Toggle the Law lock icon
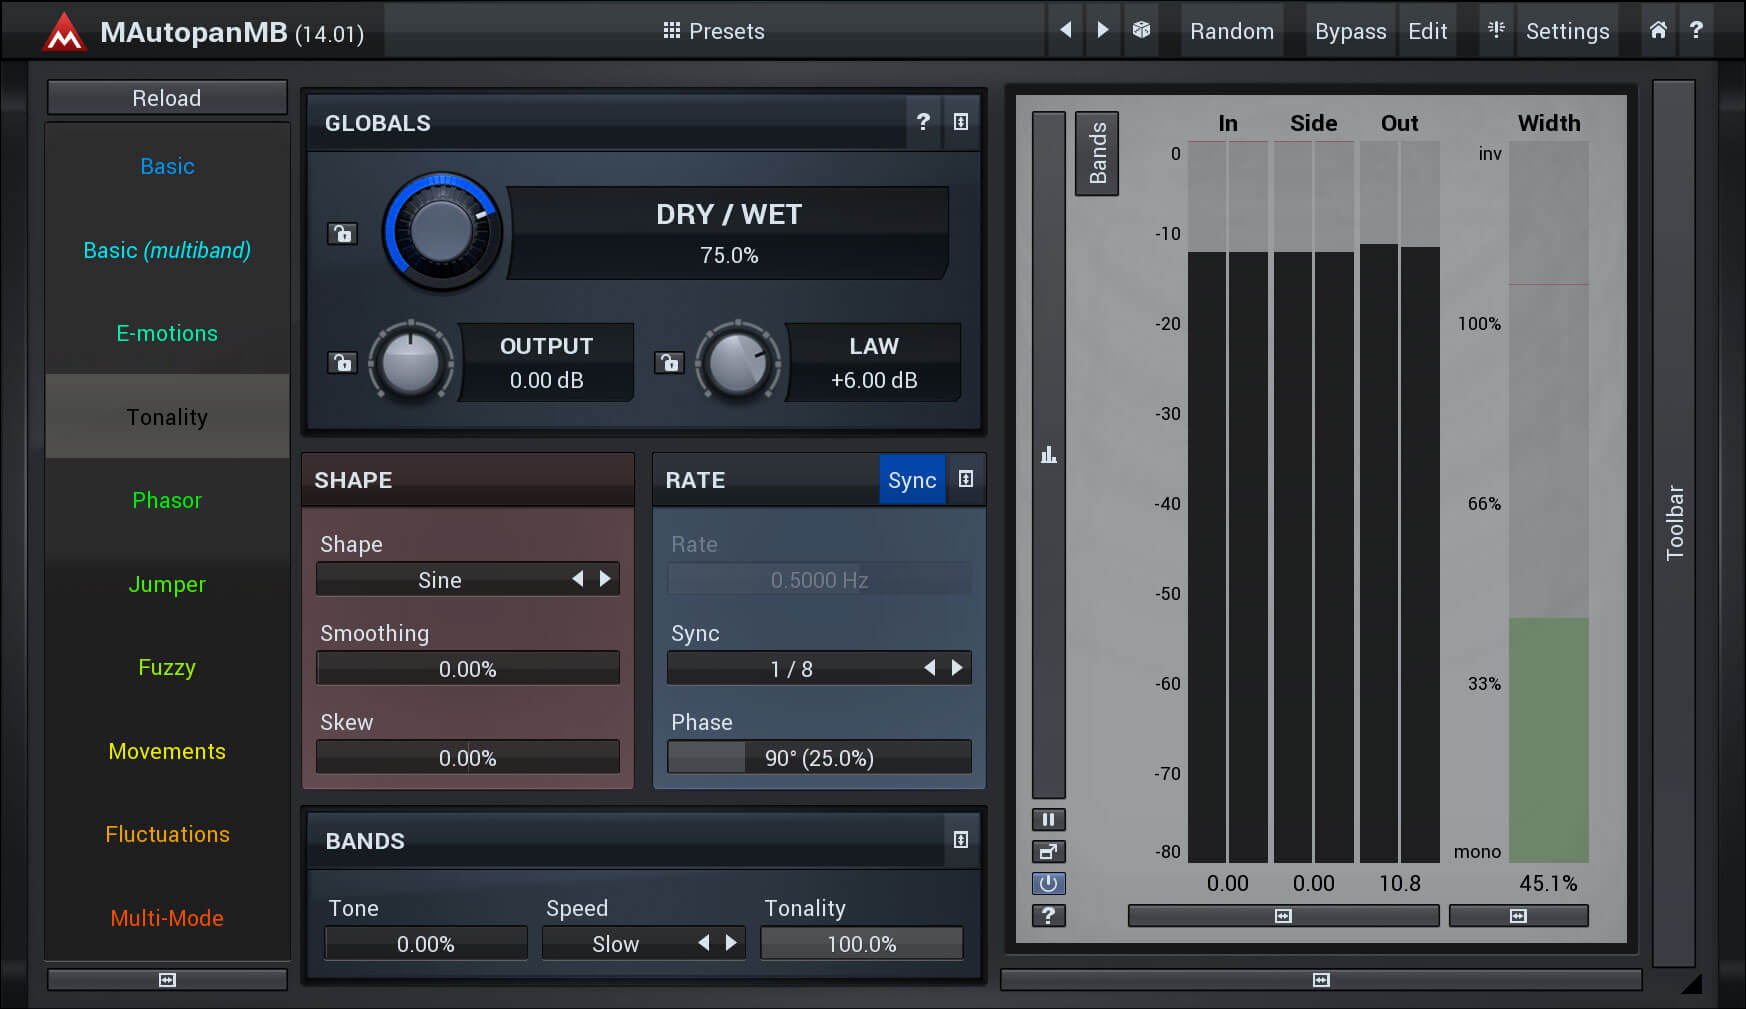The height and width of the screenshot is (1009, 1746). click(669, 362)
